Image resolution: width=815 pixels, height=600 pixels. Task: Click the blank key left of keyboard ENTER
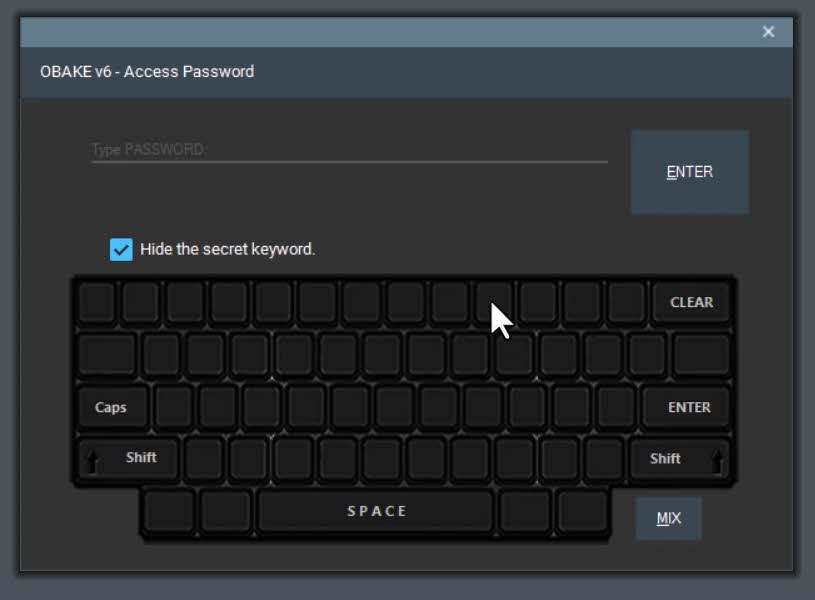click(x=616, y=407)
